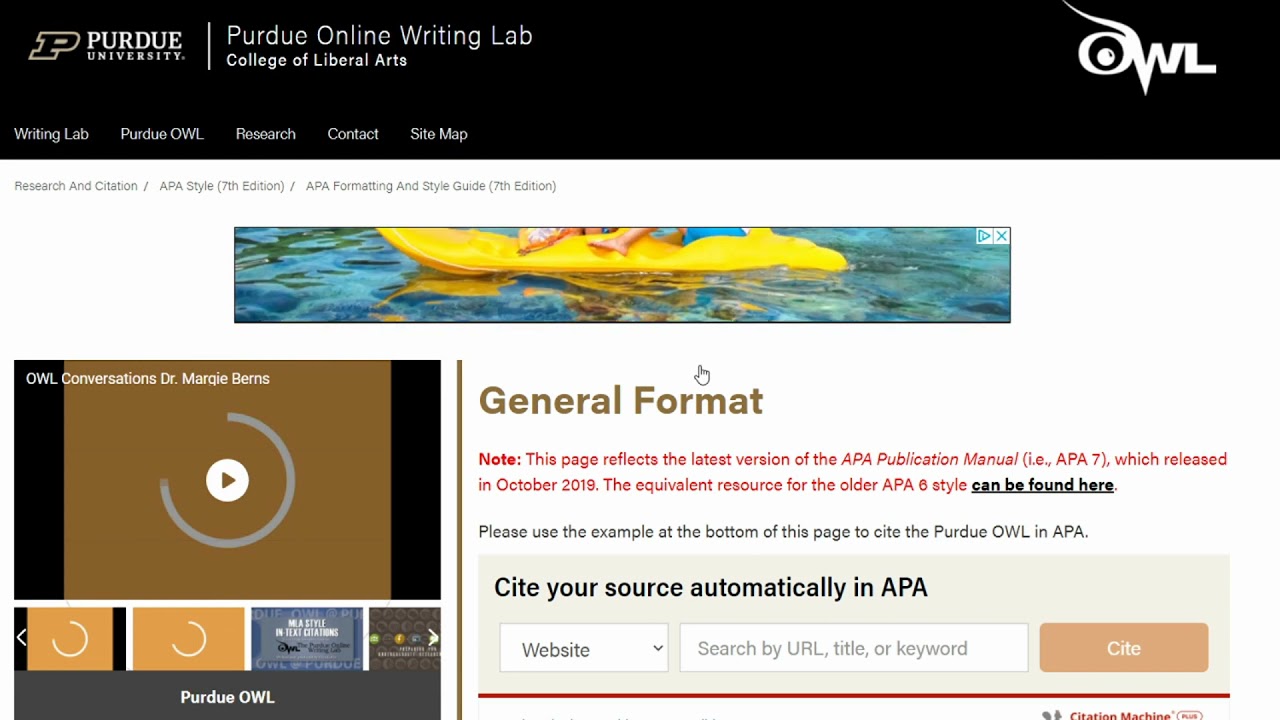The width and height of the screenshot is (1280, 720).
Task: Click the Search by URL input field
Action: (854, 648)
